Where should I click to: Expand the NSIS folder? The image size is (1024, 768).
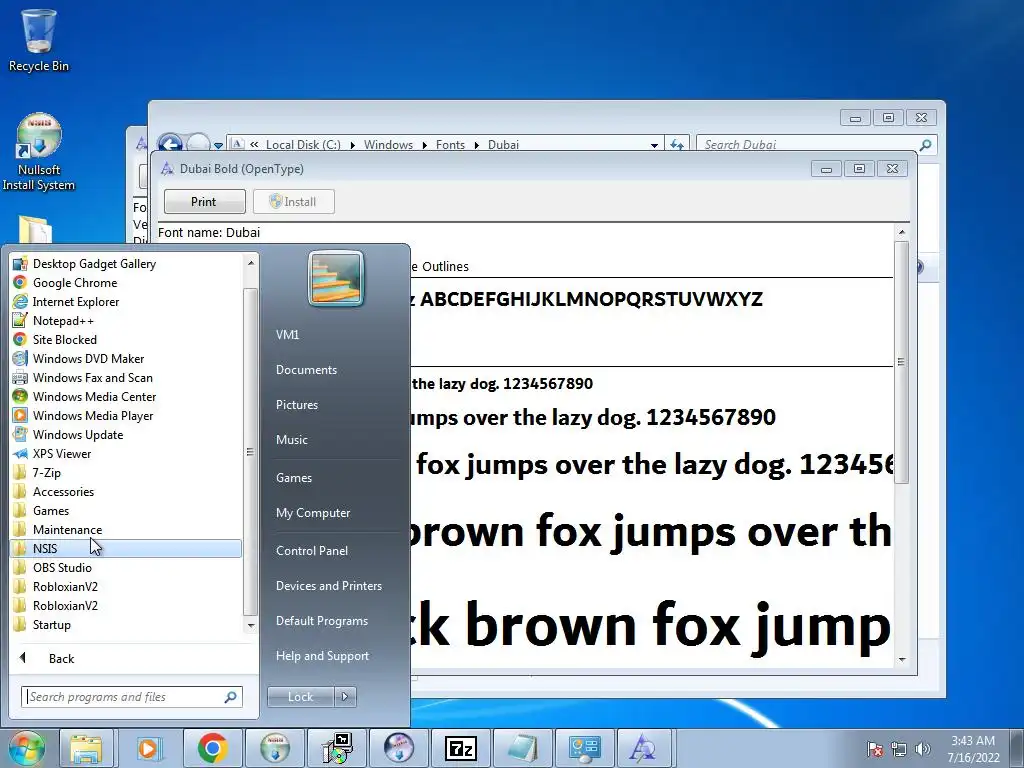126,549
